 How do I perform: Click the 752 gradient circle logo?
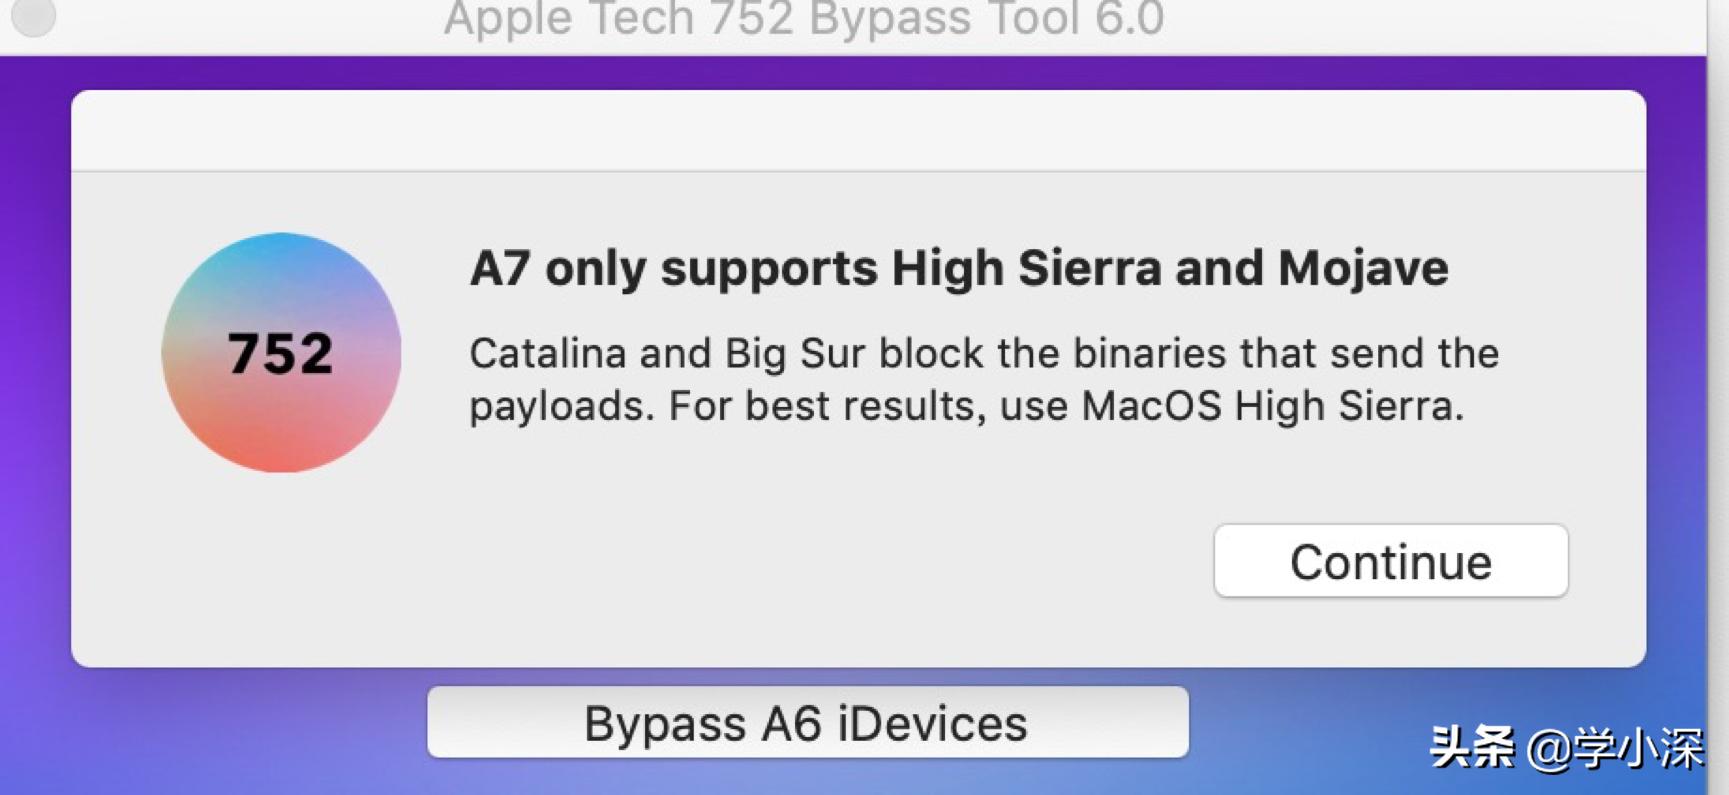(281, 353)
